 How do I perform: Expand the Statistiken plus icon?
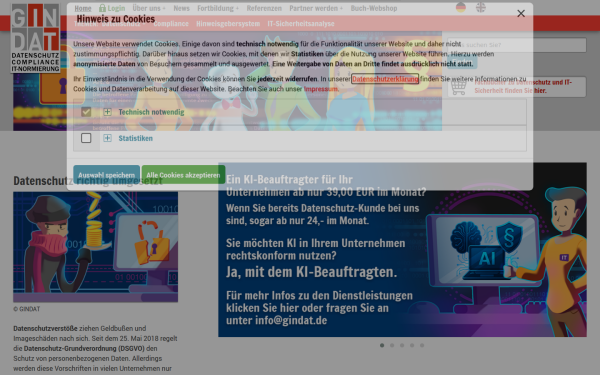point(108,138)
